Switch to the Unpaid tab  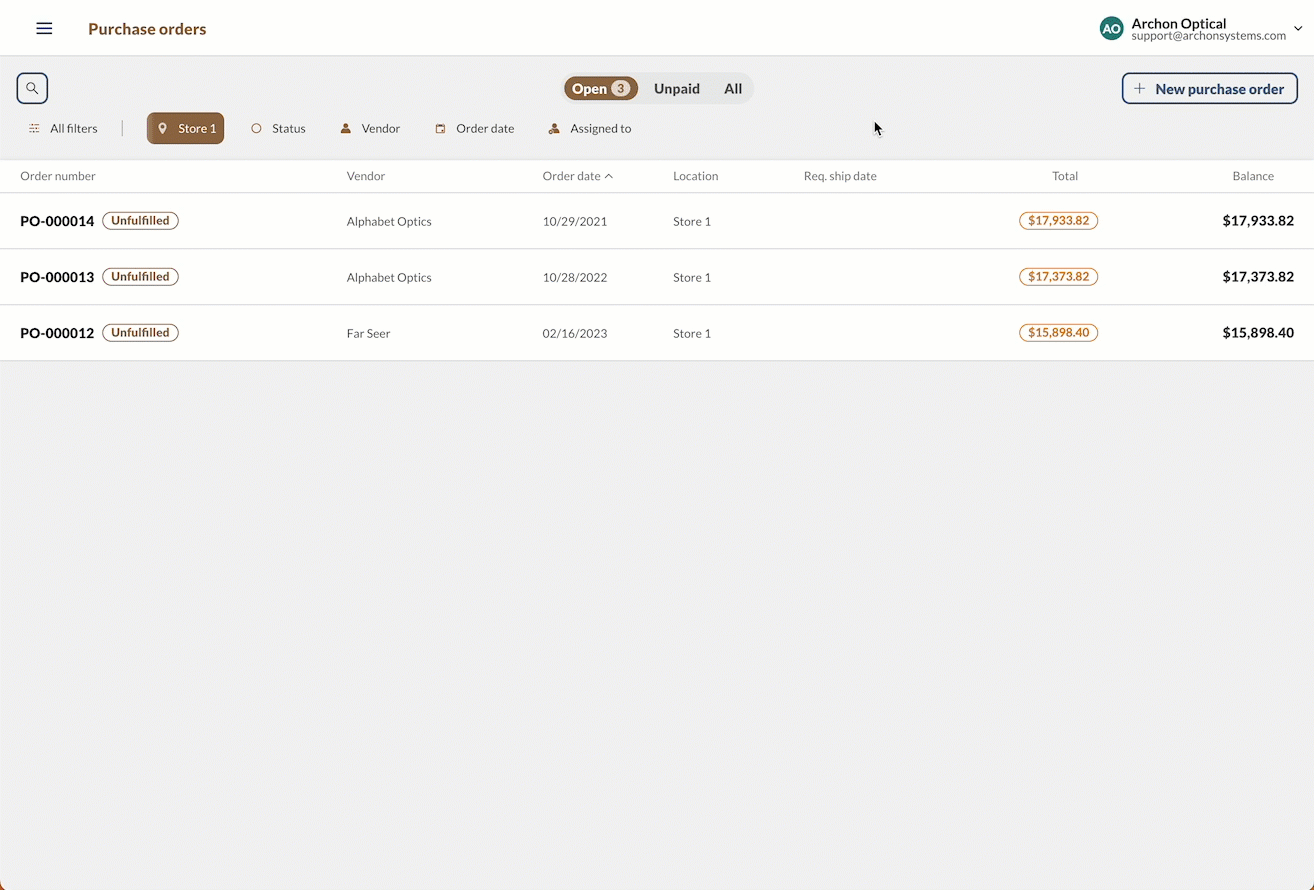[x=677, y=89]
